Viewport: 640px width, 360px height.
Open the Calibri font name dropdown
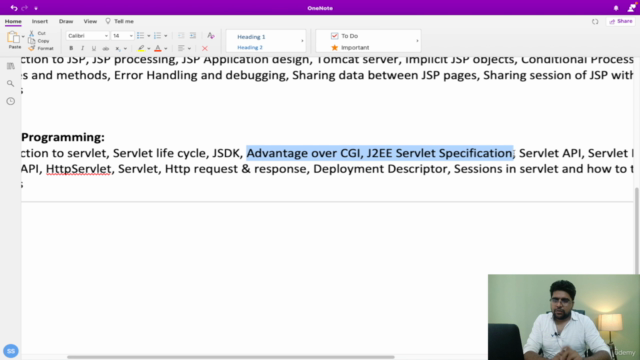click(x=87, y=36)
